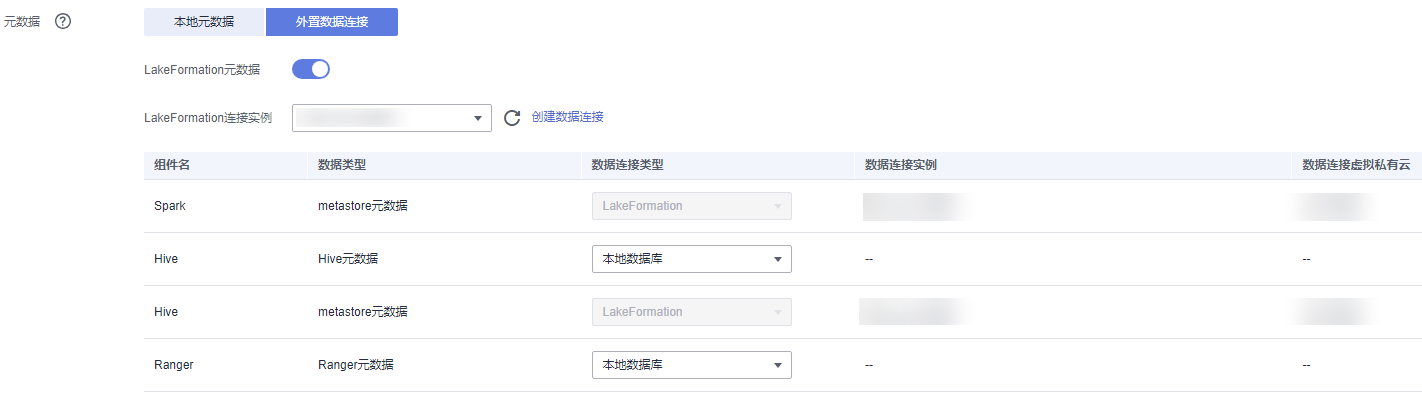This screenshot has width=1422, height=399.
Task: Click the blurred connection instance in the Spark row
Action: point(916,206)
